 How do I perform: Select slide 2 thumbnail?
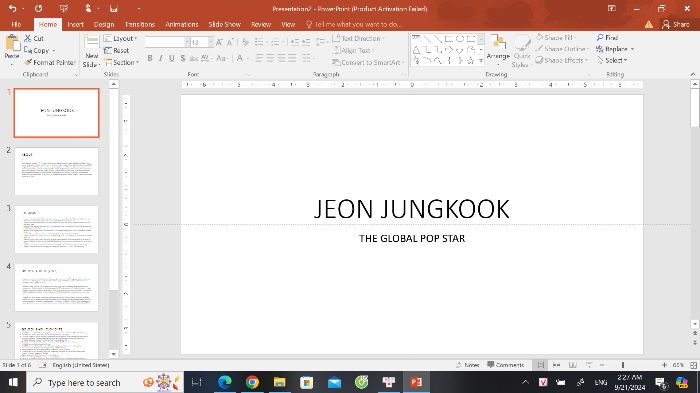pyautogui.click(x=56, y=171)
